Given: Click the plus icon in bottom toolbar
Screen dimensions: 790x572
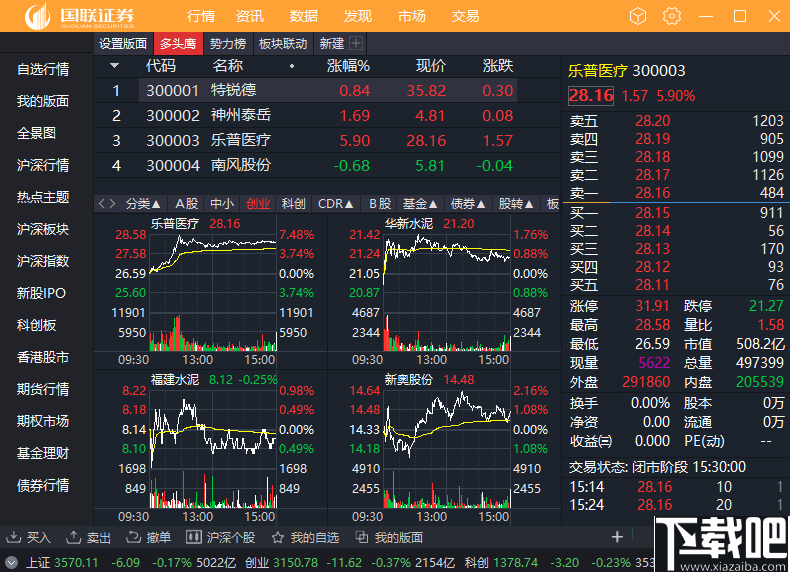Looking at the screenshot, I should coord(617,537).
